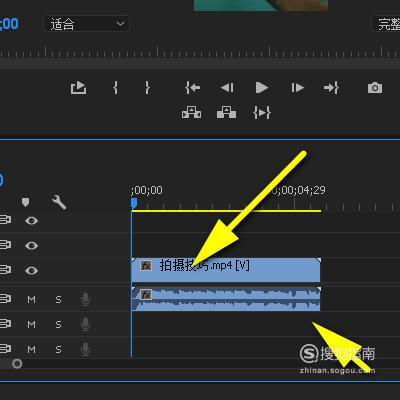Click voice-over mic on the middle audio track

coord(85,324)
